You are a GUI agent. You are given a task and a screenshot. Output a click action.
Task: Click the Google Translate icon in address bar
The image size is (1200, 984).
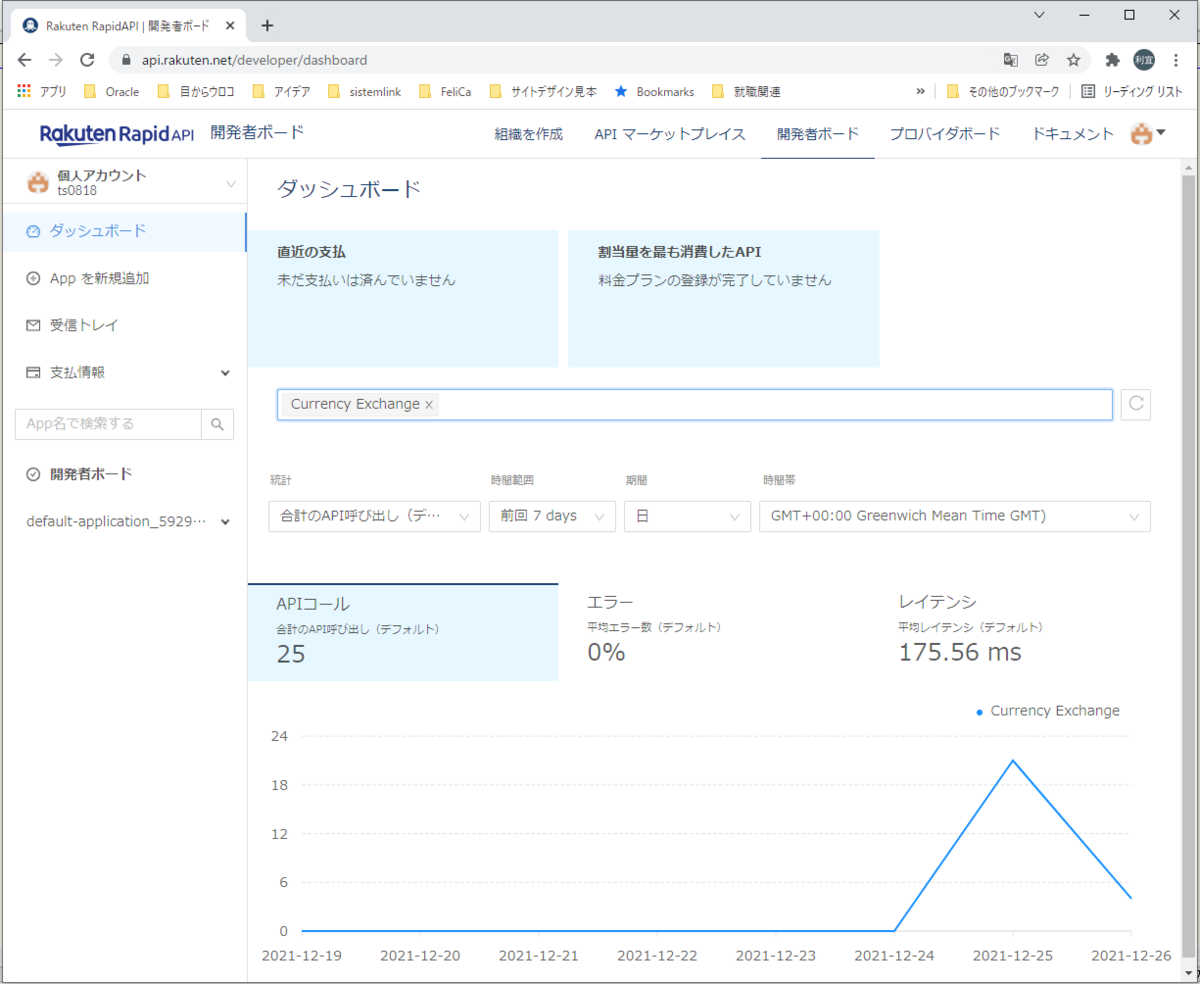pyautogui.click(x=1011, y=60)
